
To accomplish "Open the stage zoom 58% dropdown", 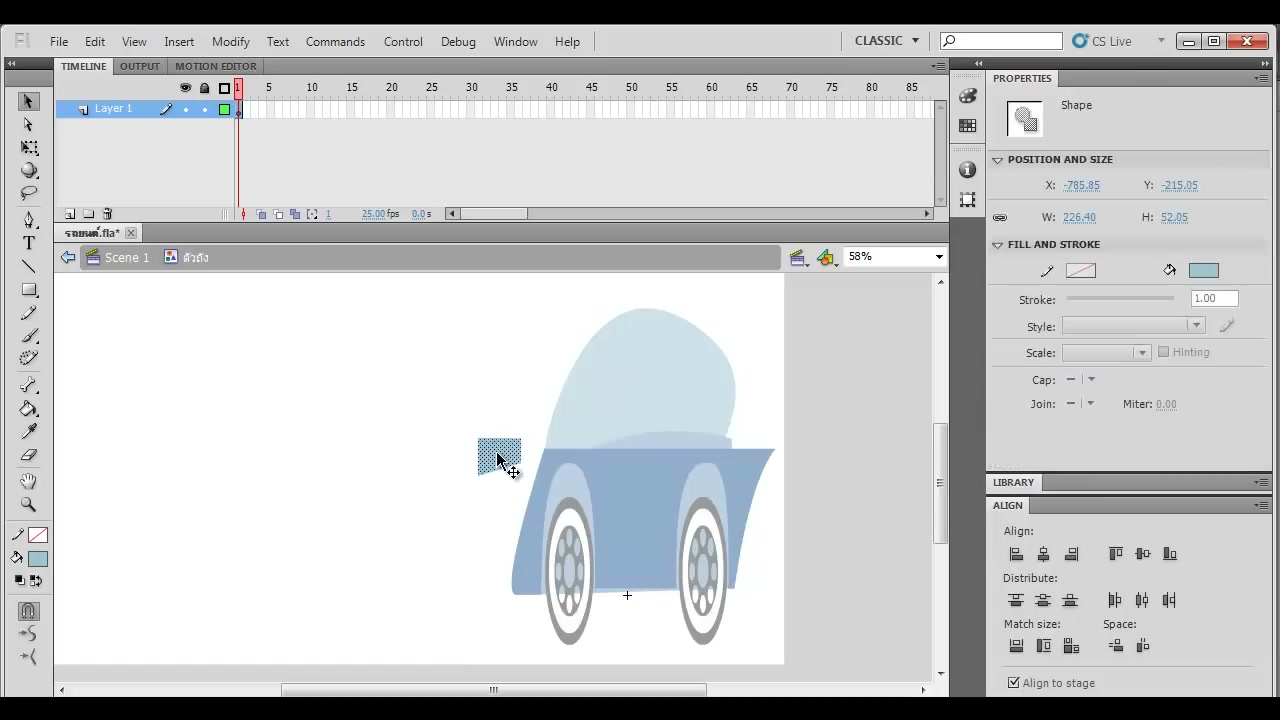I will tap(895, 257).
